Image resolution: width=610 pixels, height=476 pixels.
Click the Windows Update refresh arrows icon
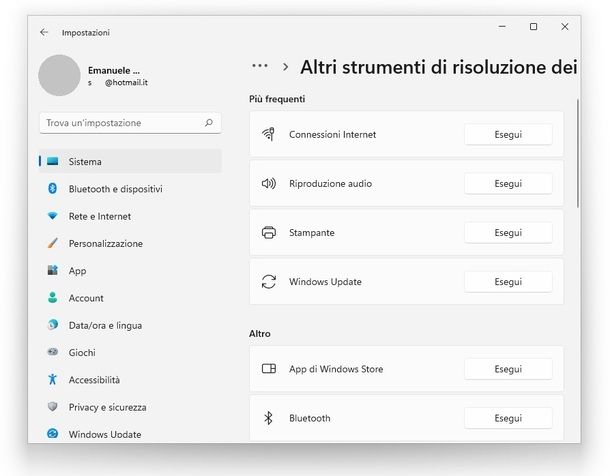(x=269, y=282)
